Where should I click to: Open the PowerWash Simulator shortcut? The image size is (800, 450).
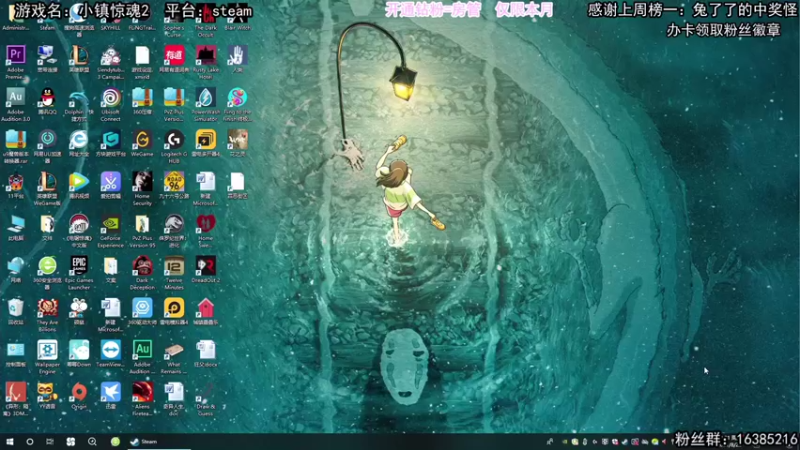pos(206,98)
